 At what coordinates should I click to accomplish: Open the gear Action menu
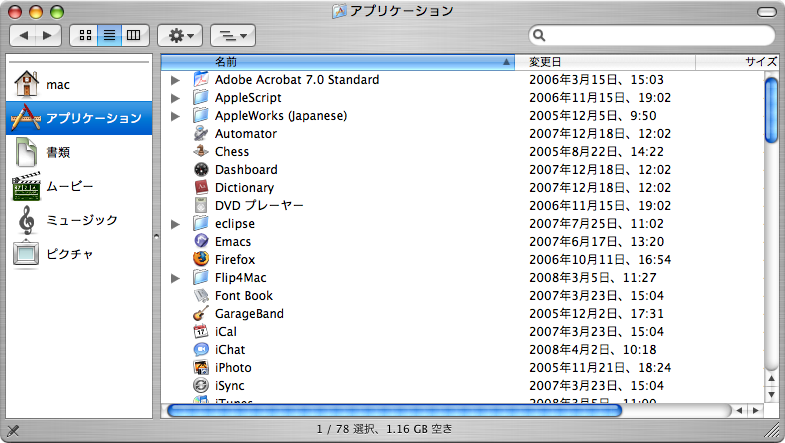(180, 35)
